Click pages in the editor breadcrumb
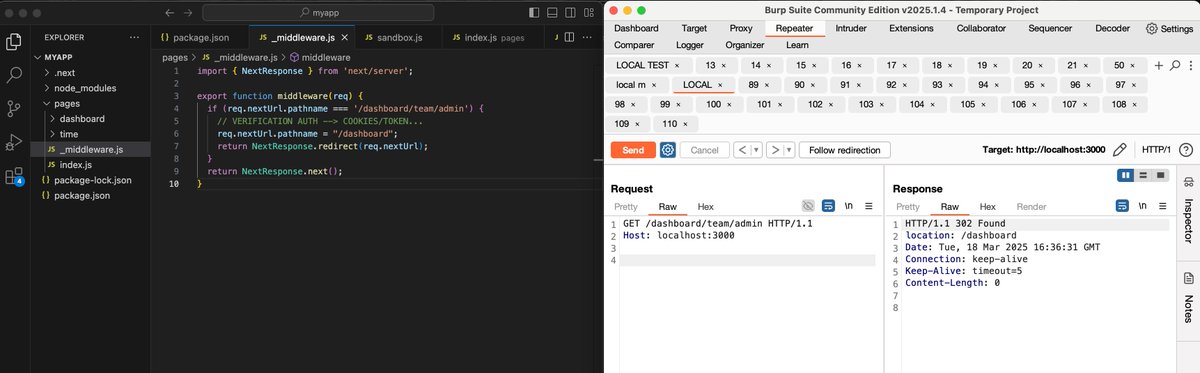This screenshot has width=1200, height=373. click(175, 57)
